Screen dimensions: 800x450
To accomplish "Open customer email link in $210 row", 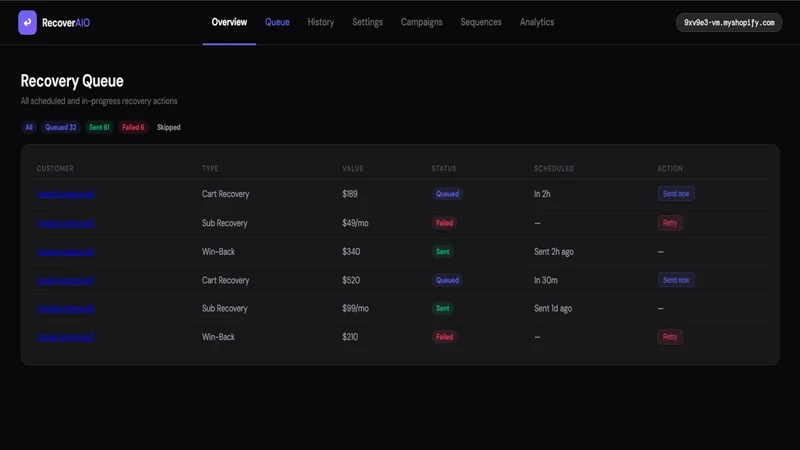I will [x=65, y=337].
